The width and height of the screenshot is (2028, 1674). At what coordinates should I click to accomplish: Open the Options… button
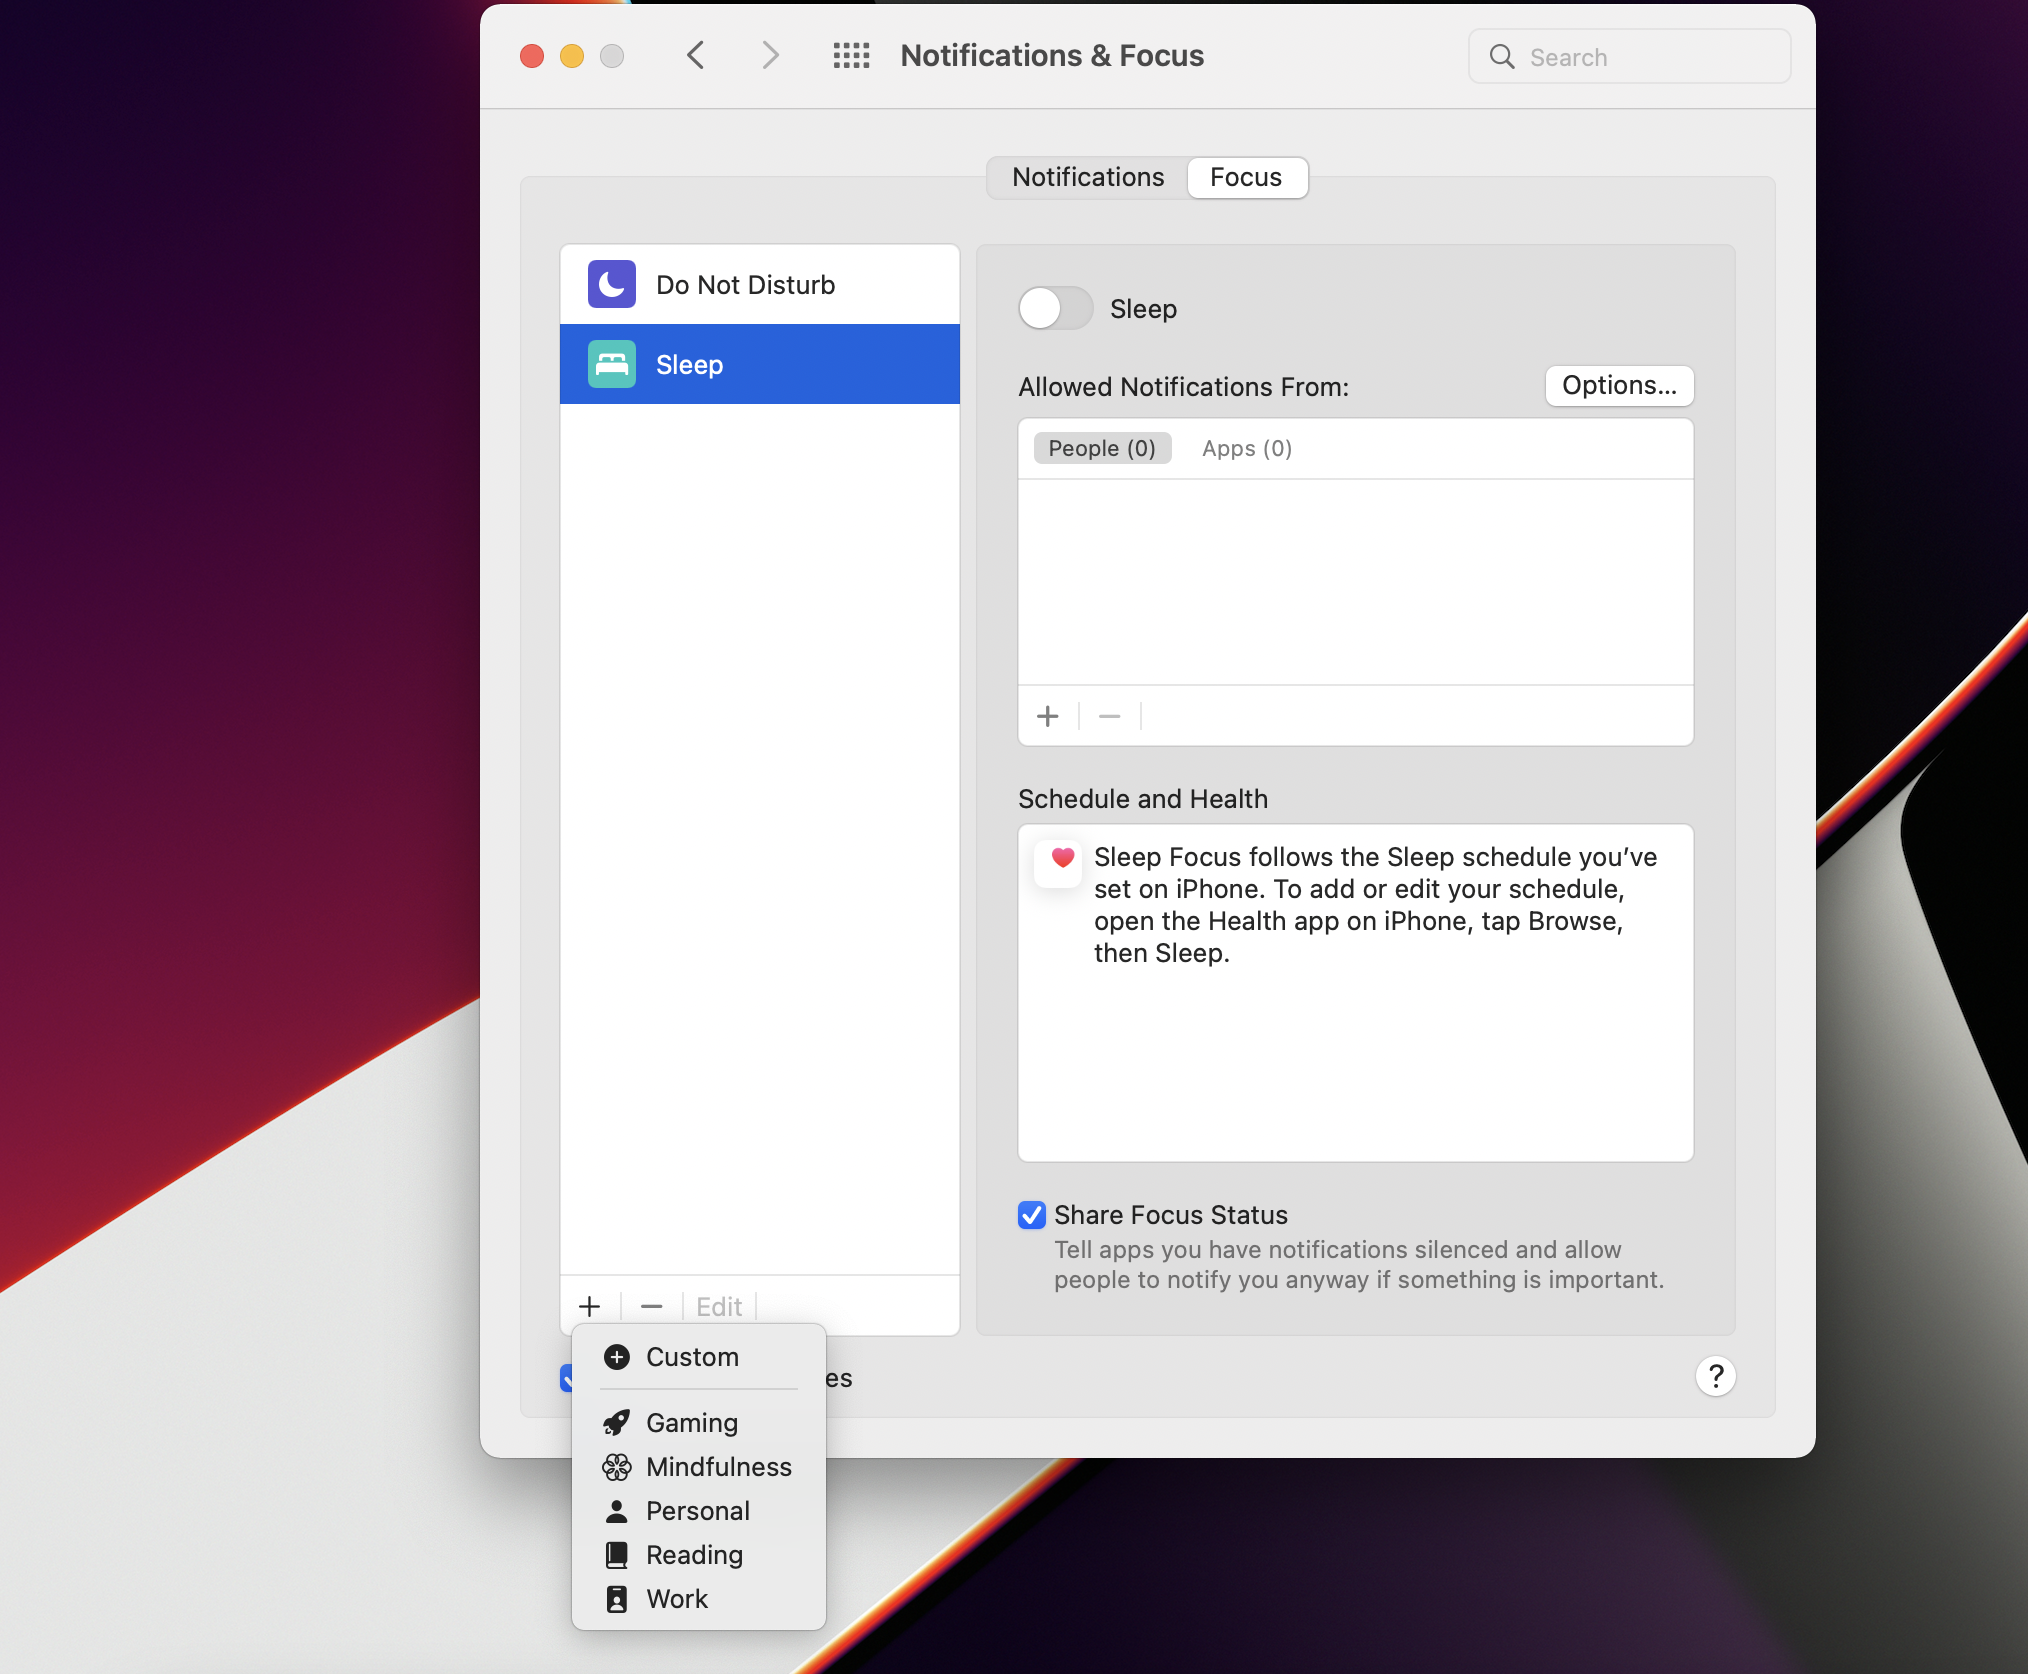pyautogui.click(x=1618, y=386)
